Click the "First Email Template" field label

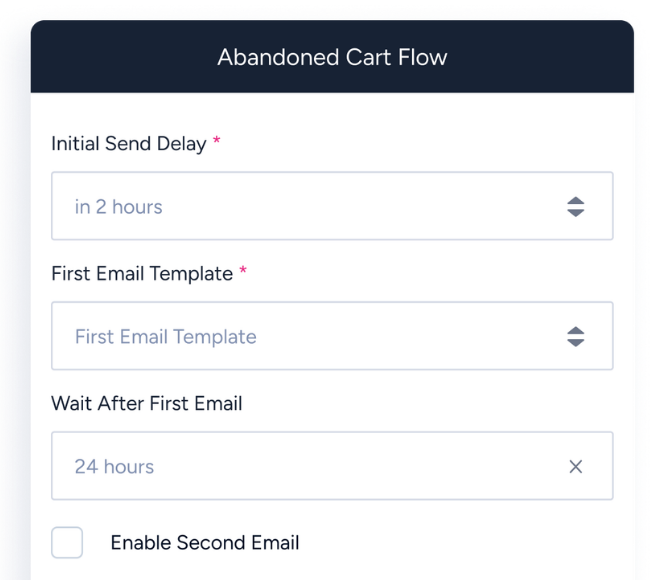tap(142, 274)
